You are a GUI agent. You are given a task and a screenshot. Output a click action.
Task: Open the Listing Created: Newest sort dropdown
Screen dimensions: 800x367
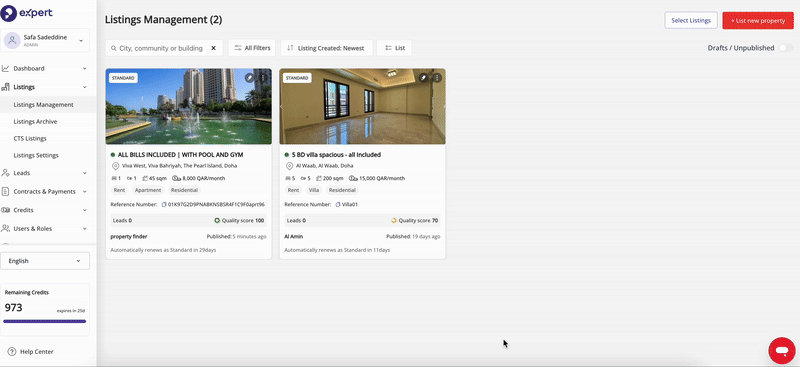point(327,48)
